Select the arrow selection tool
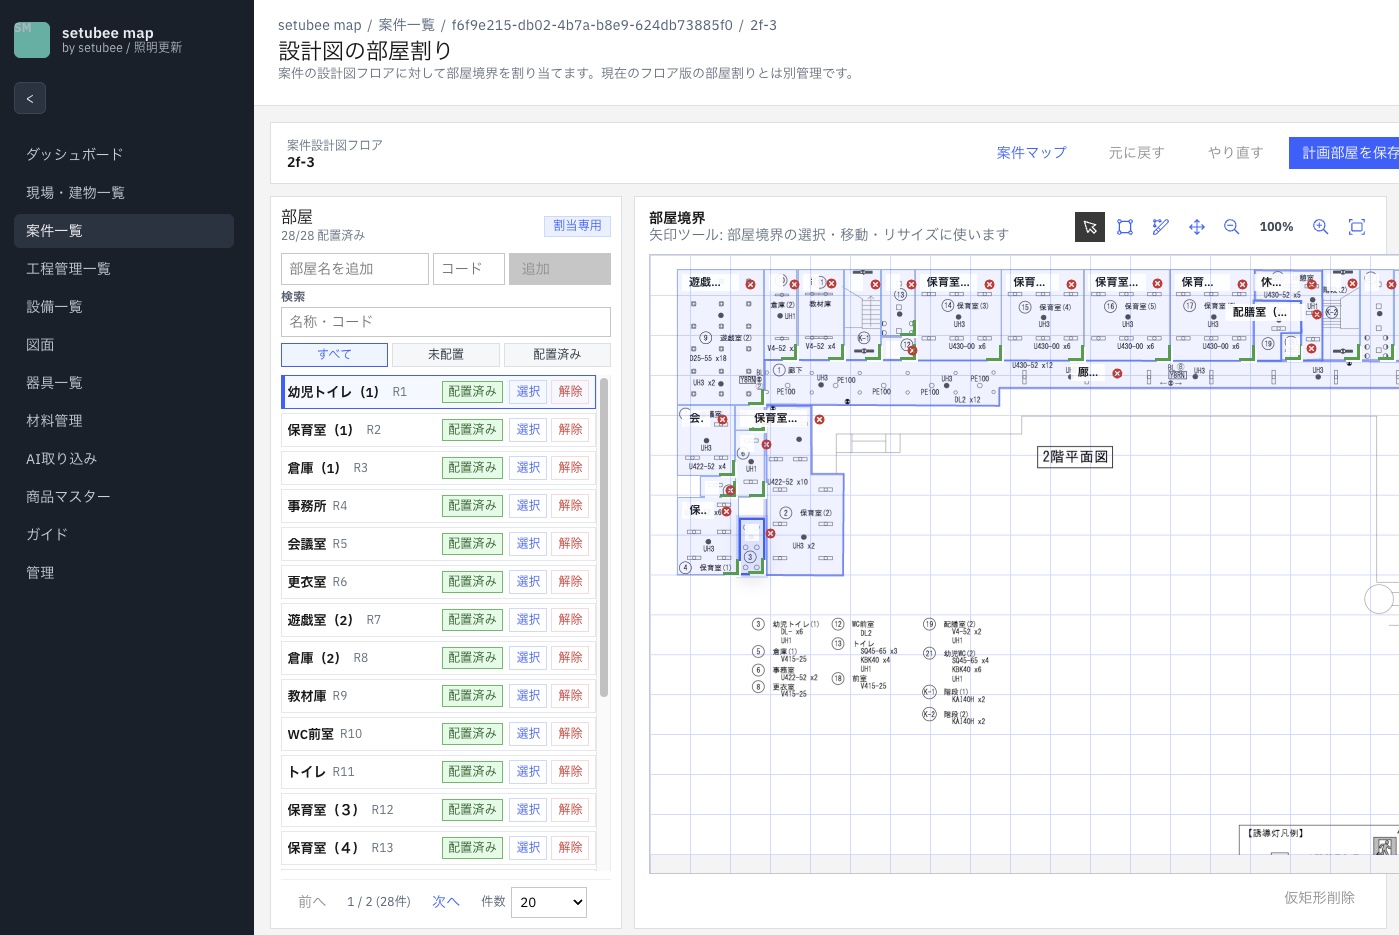Viewport: 1399px width, 935px height. pos(1090,227)
